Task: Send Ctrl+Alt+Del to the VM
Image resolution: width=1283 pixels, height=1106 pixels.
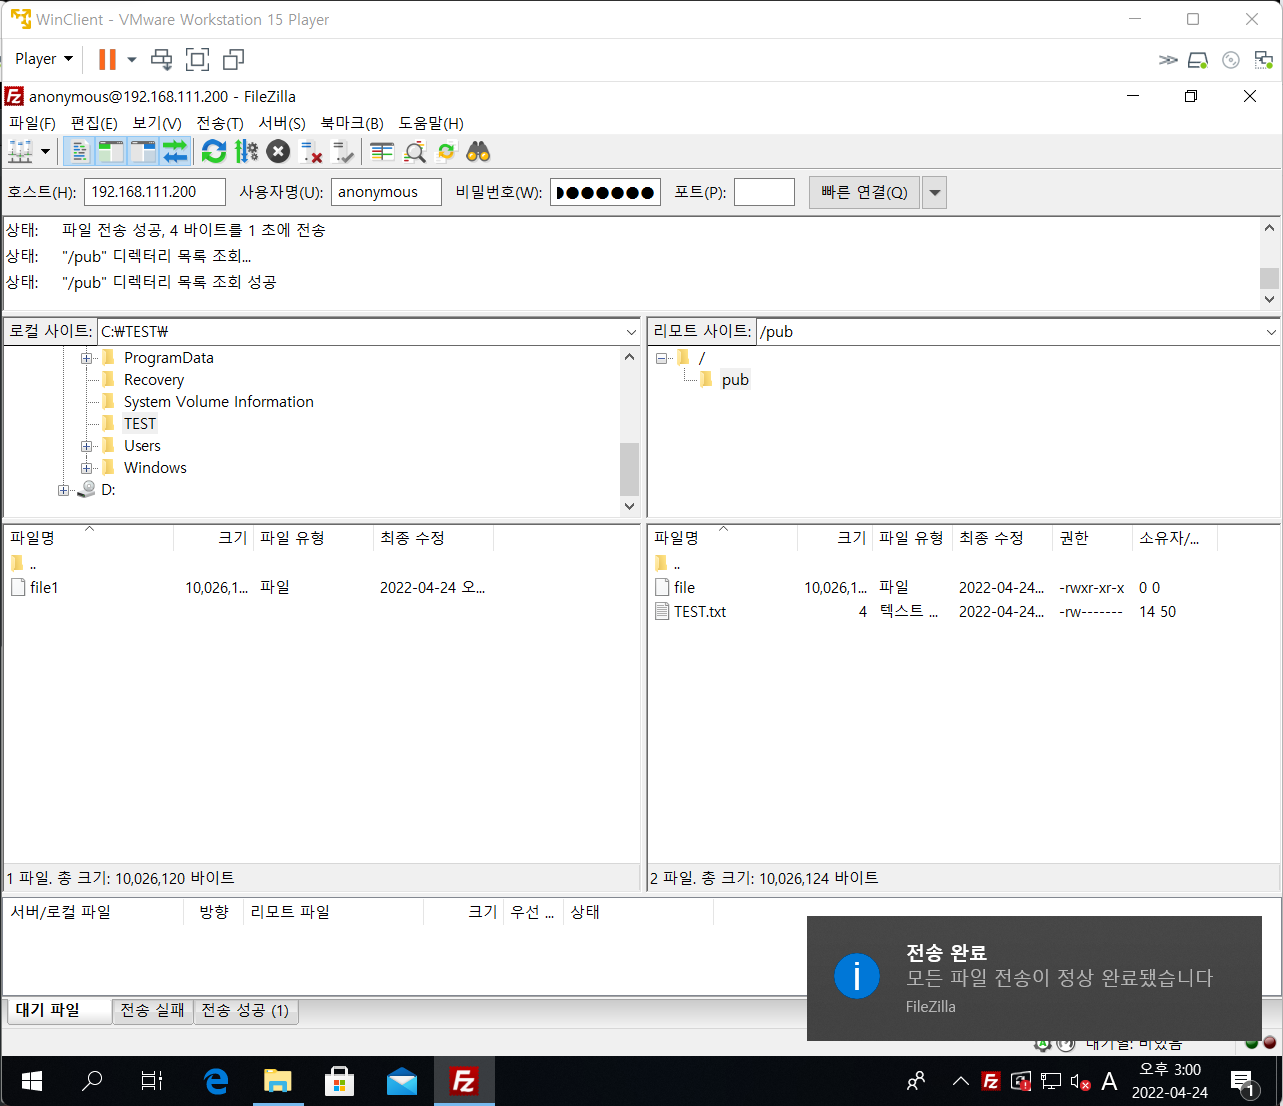Action: 161,60
